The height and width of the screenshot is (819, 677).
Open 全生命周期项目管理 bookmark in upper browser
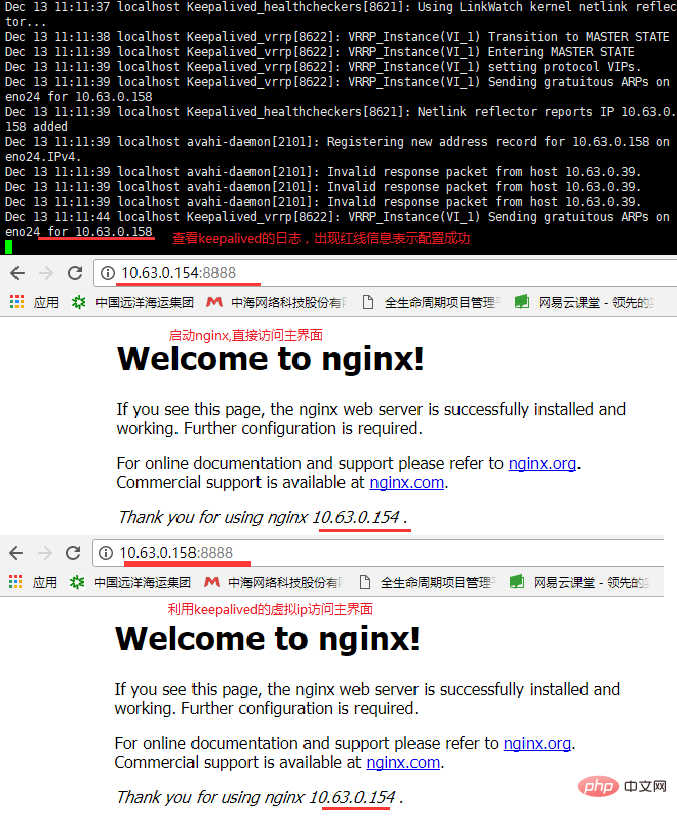[443, 302]
